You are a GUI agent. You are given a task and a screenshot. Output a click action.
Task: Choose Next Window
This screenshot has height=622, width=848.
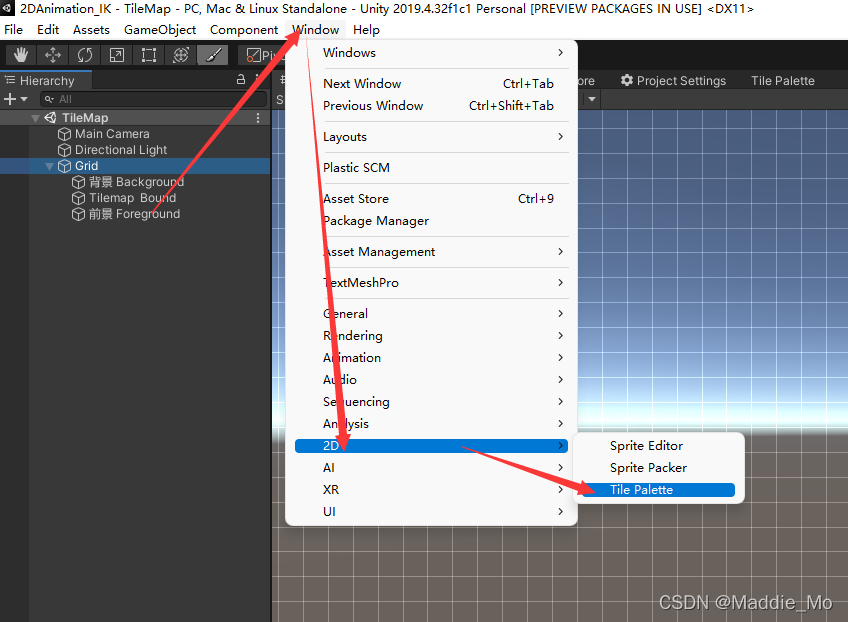[432, 84]
